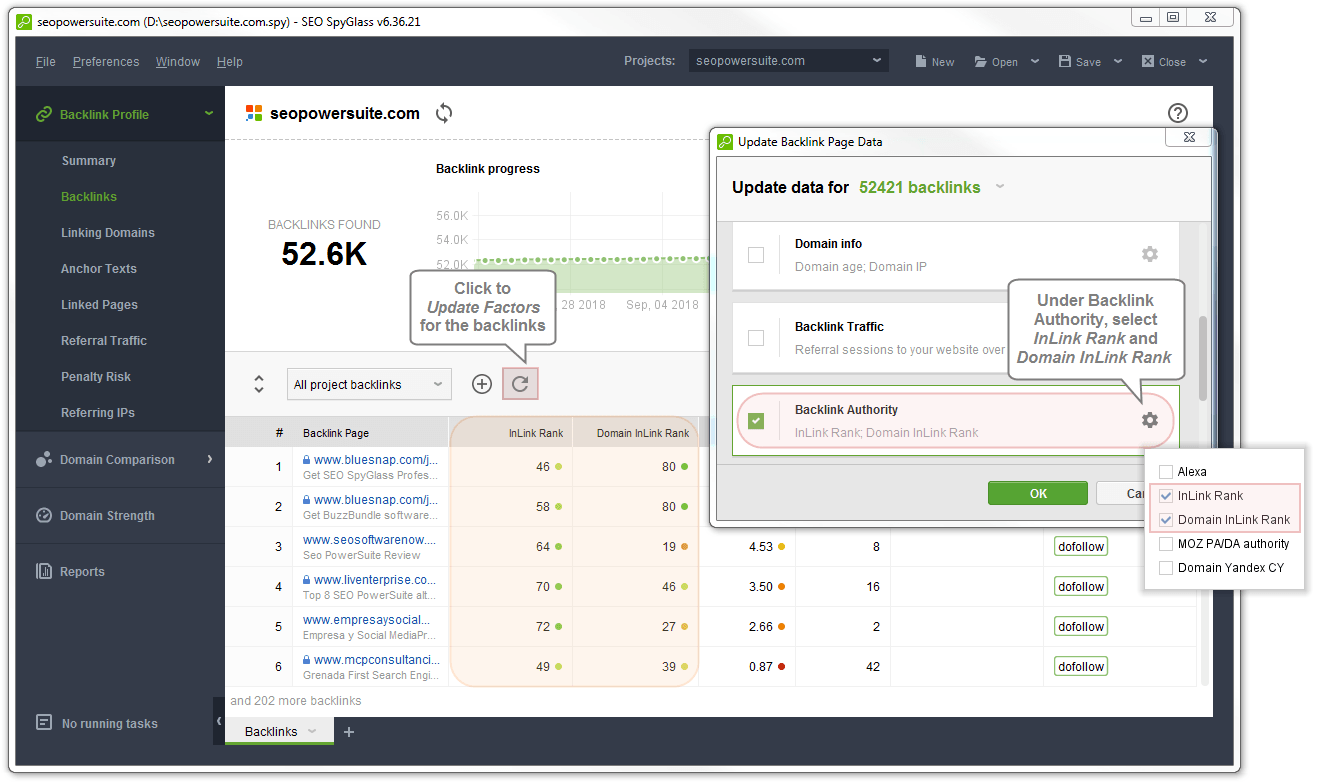Screen dimensions: 1321x783
Task: Go to Linked Pages in sidebar
Action: 100,305
